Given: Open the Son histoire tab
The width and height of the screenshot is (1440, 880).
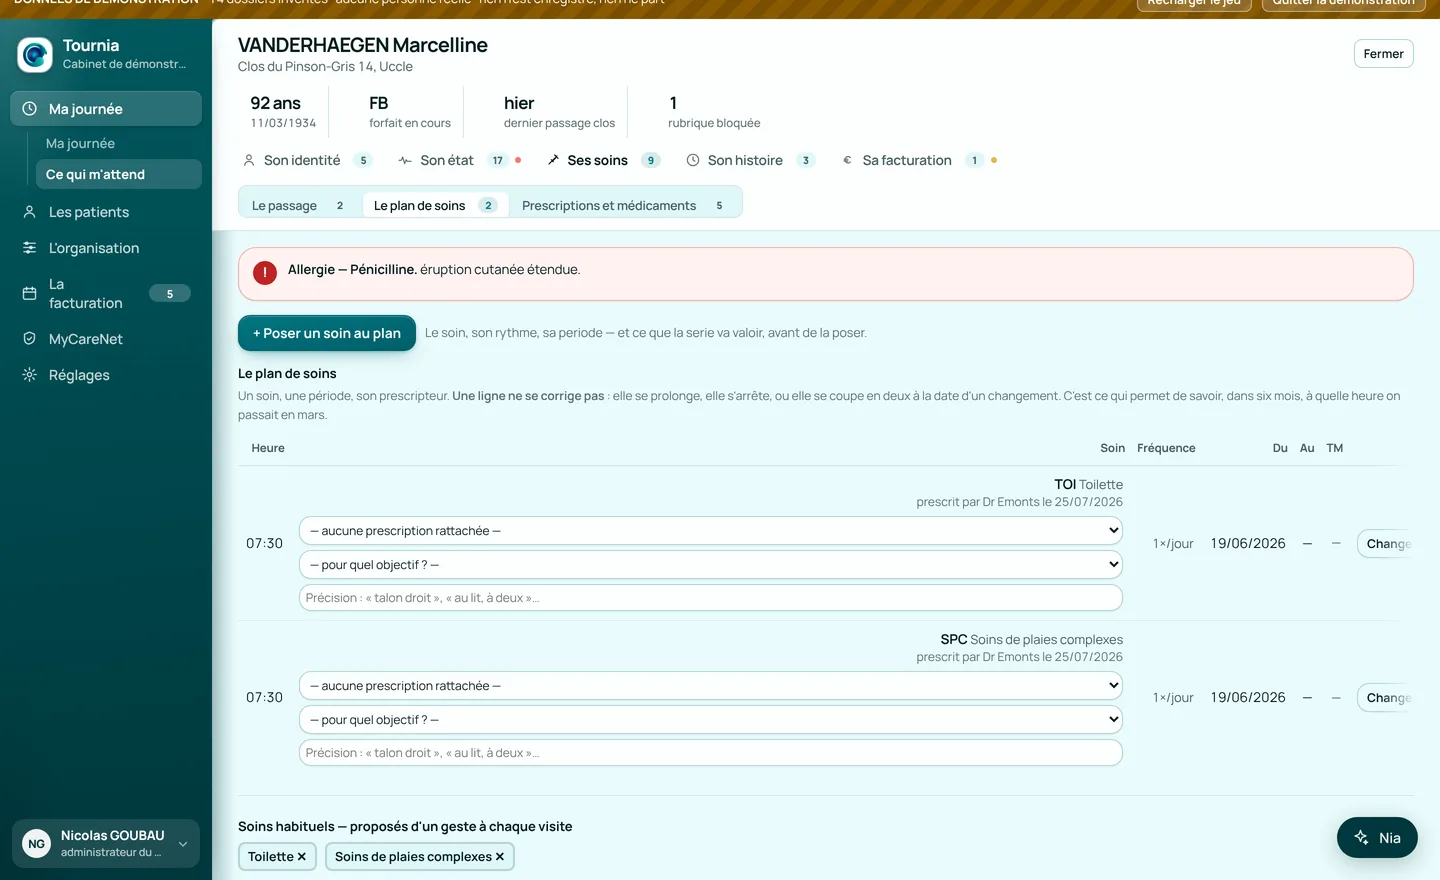Looking at the screenshot, I should [x=750, y=160].
